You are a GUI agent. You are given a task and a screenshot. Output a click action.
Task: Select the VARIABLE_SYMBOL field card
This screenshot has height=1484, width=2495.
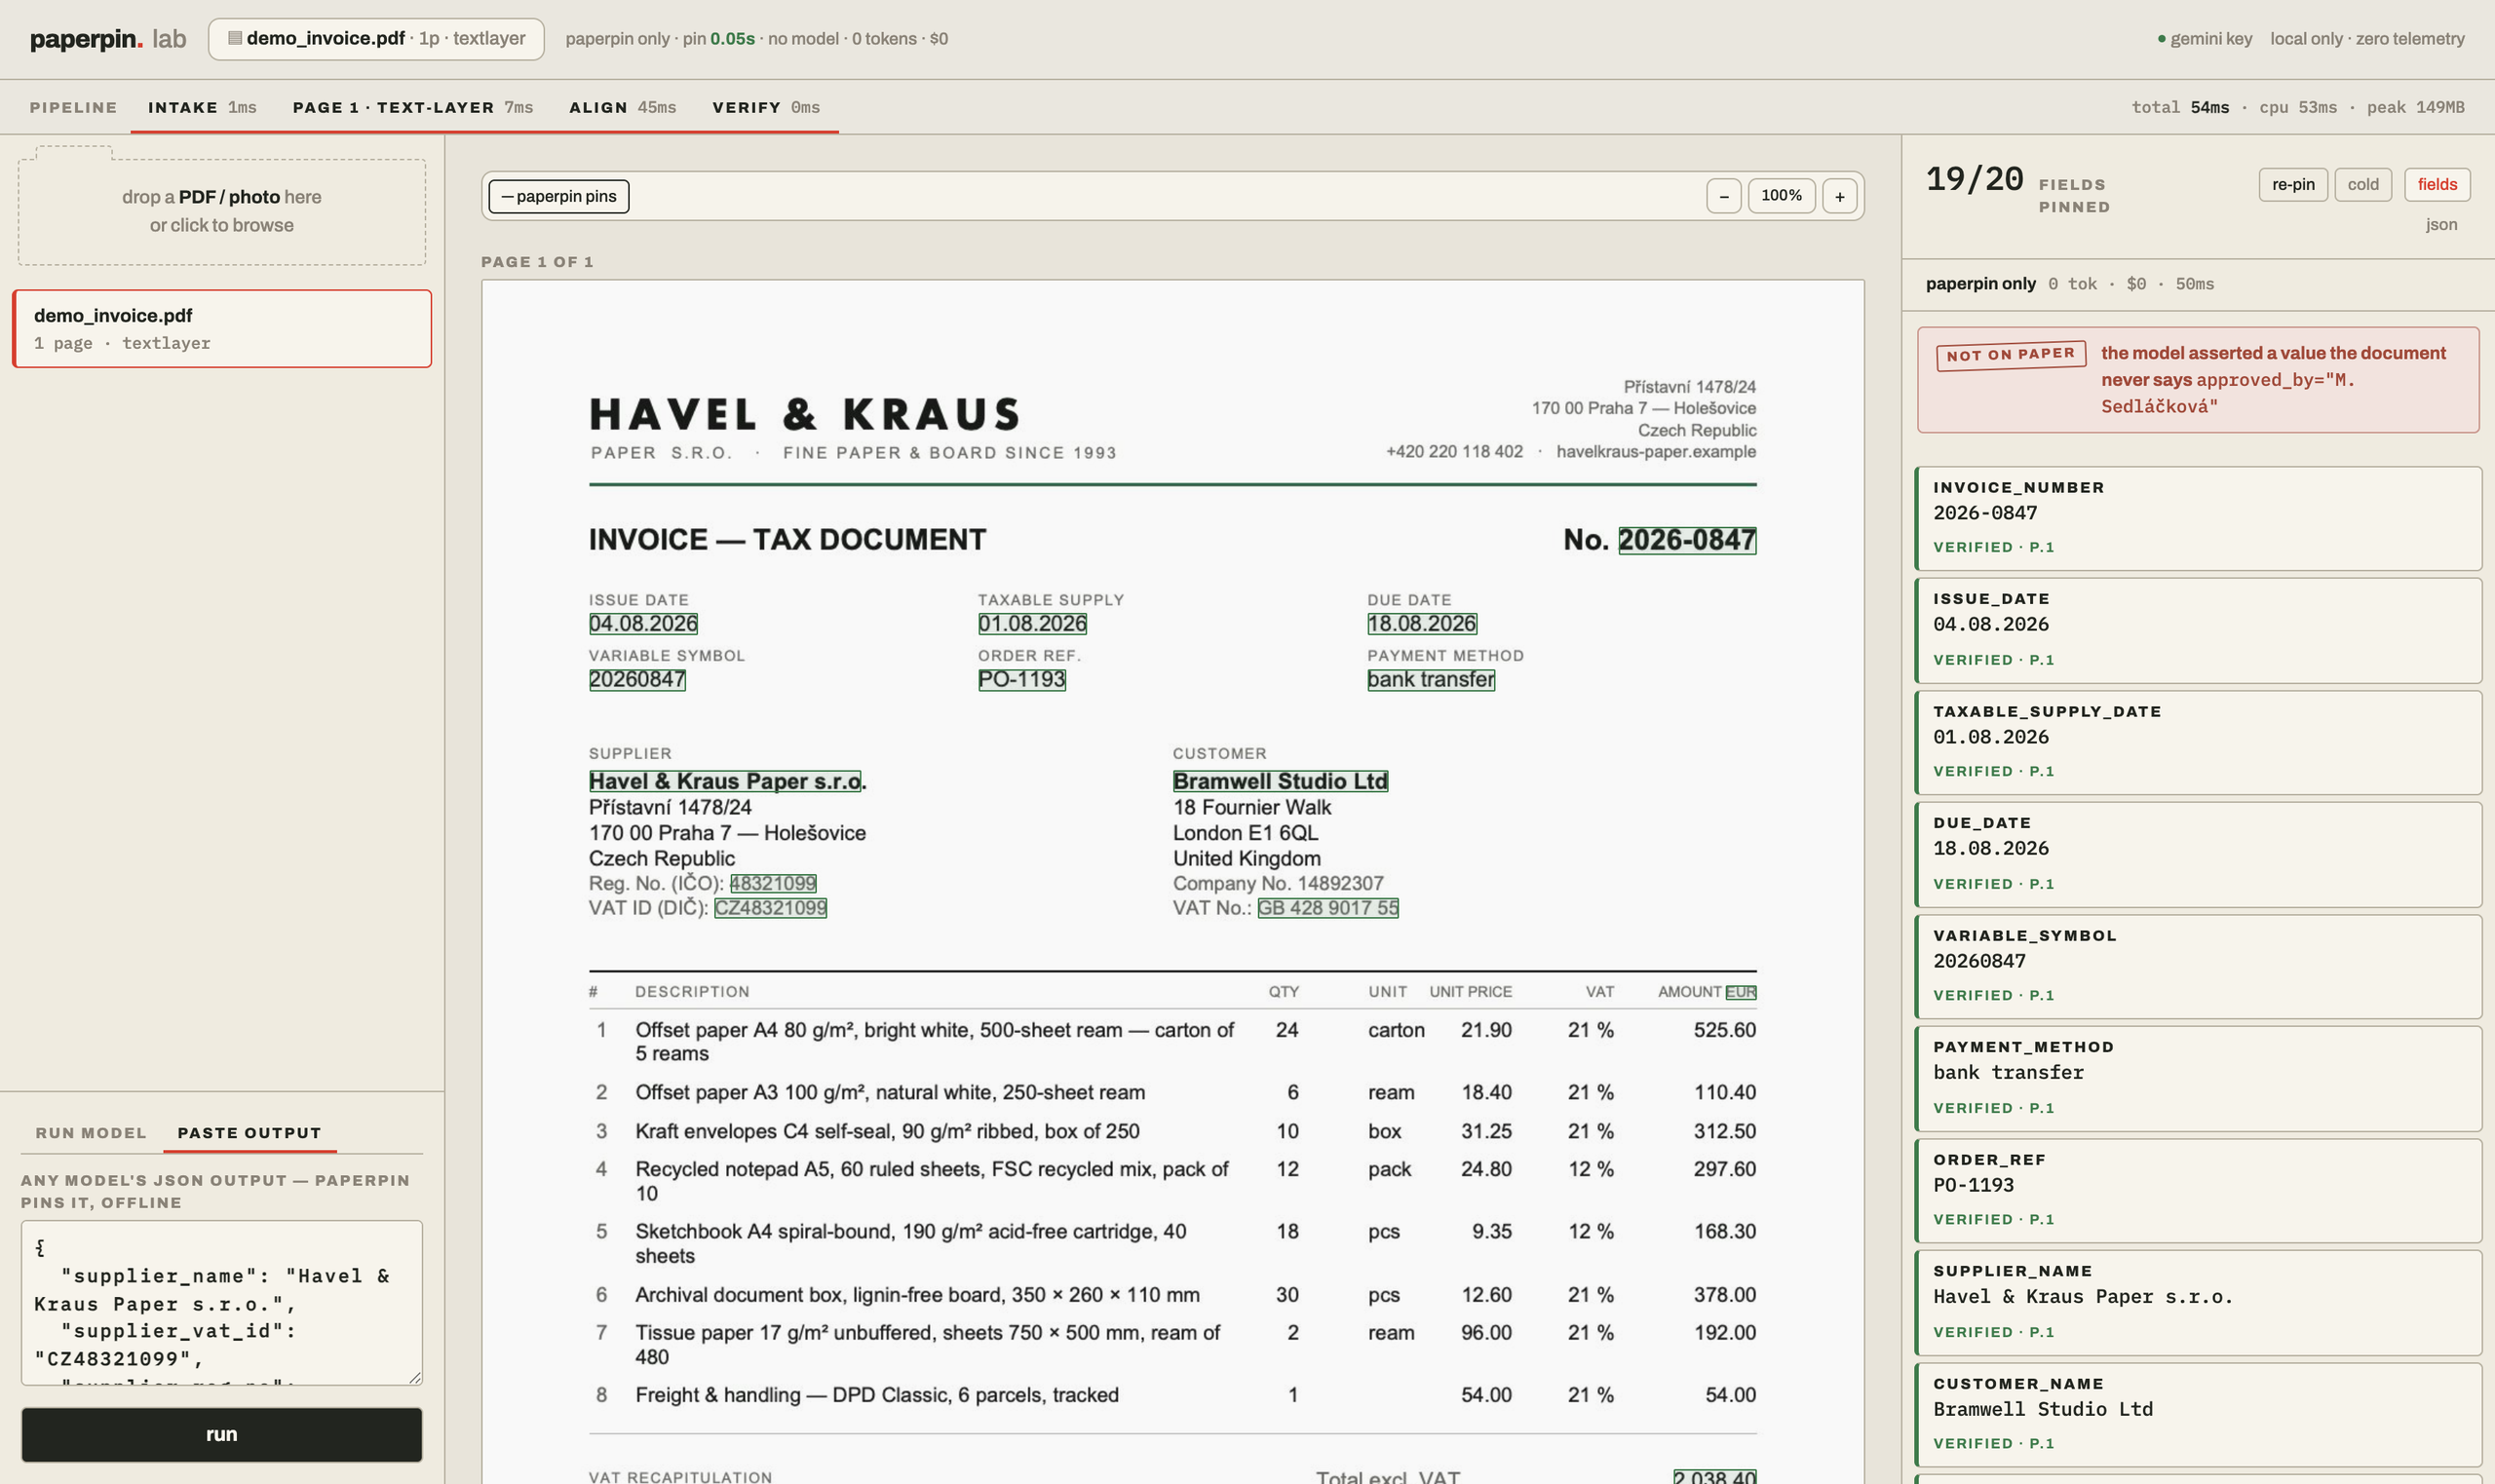[x=2197, y=966]
